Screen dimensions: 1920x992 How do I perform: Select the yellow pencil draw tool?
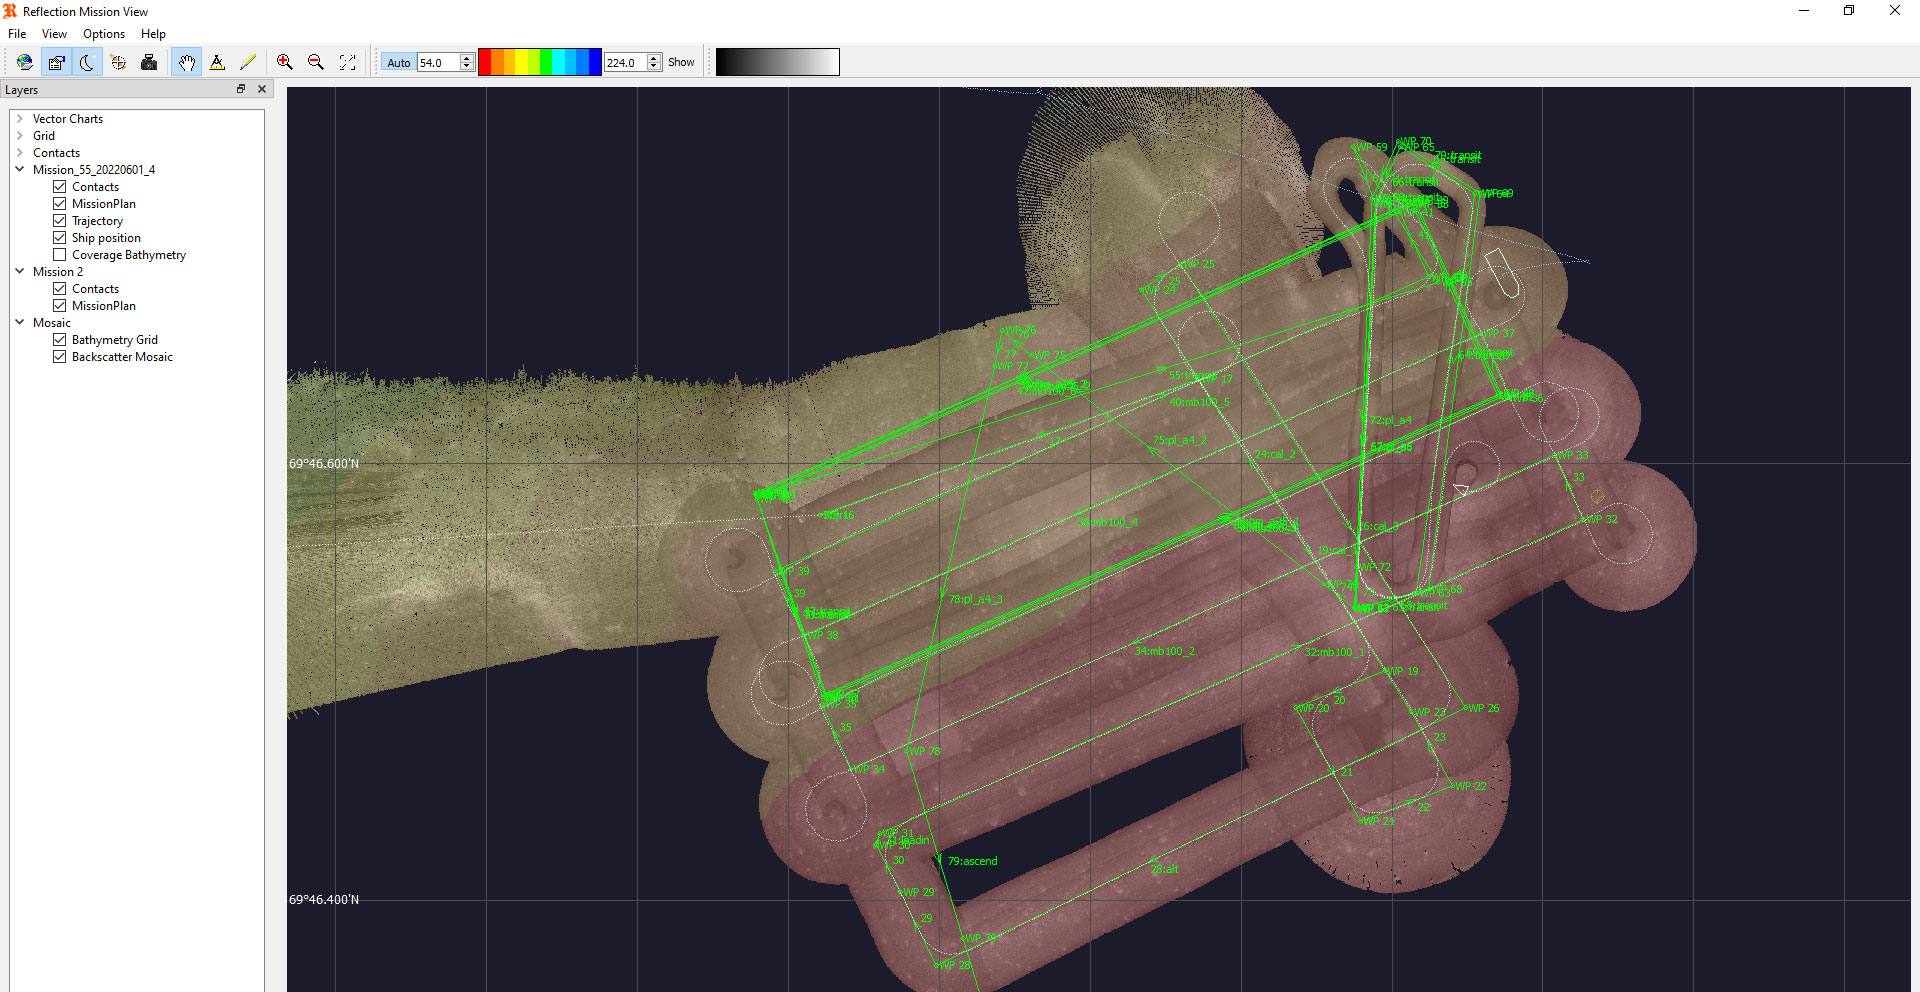[x=248, y=62]
